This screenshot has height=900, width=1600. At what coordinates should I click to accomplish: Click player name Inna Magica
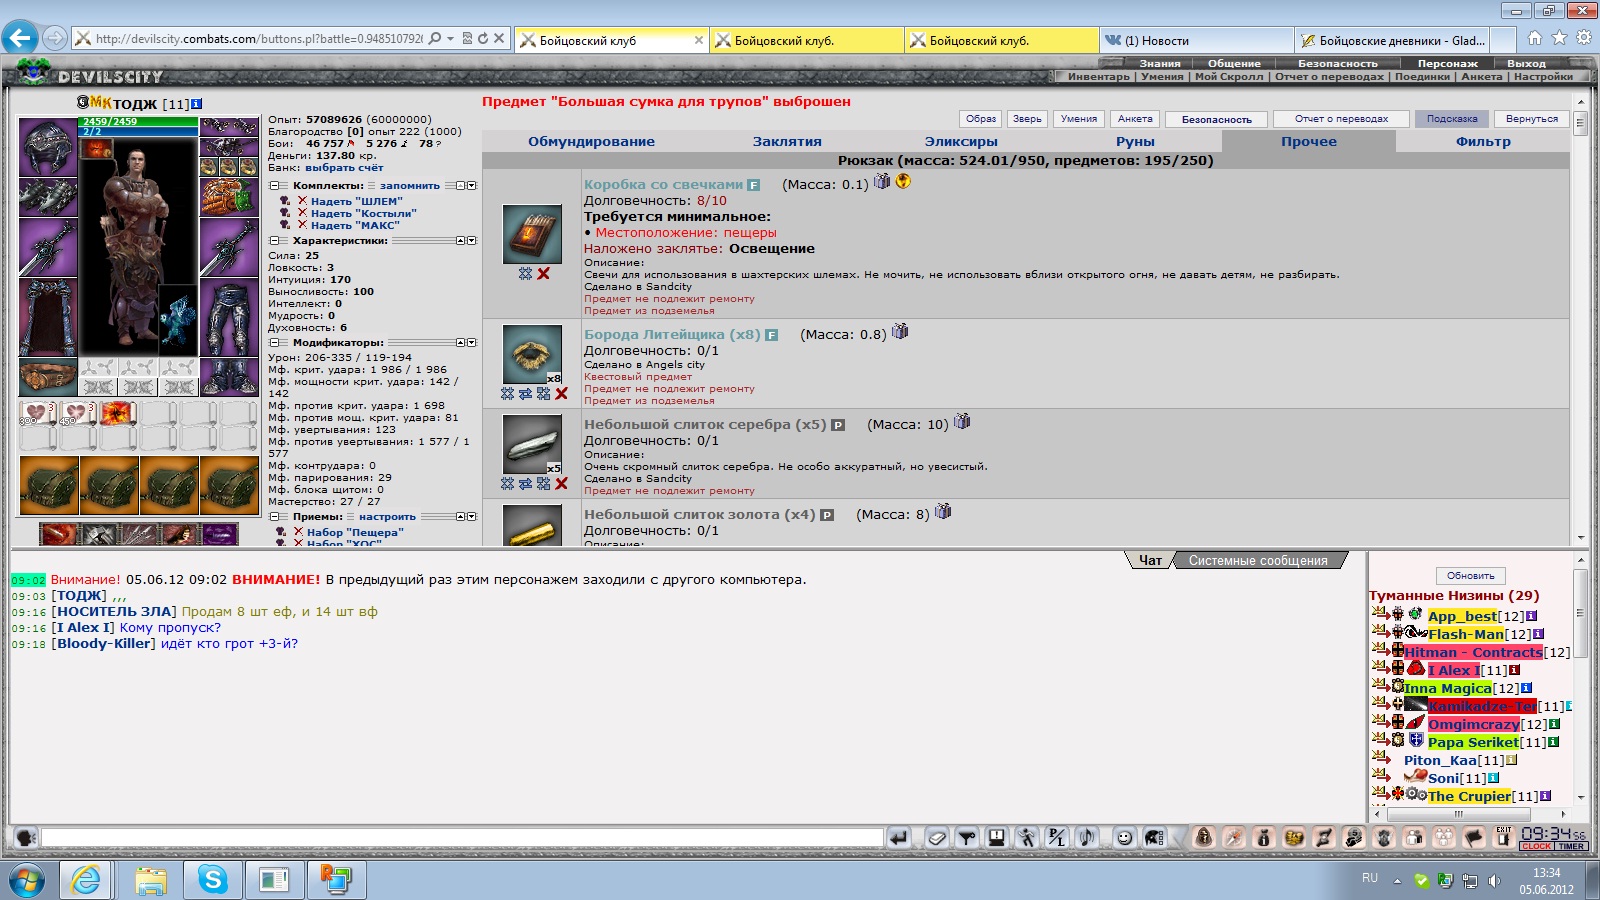[1448, 688]
